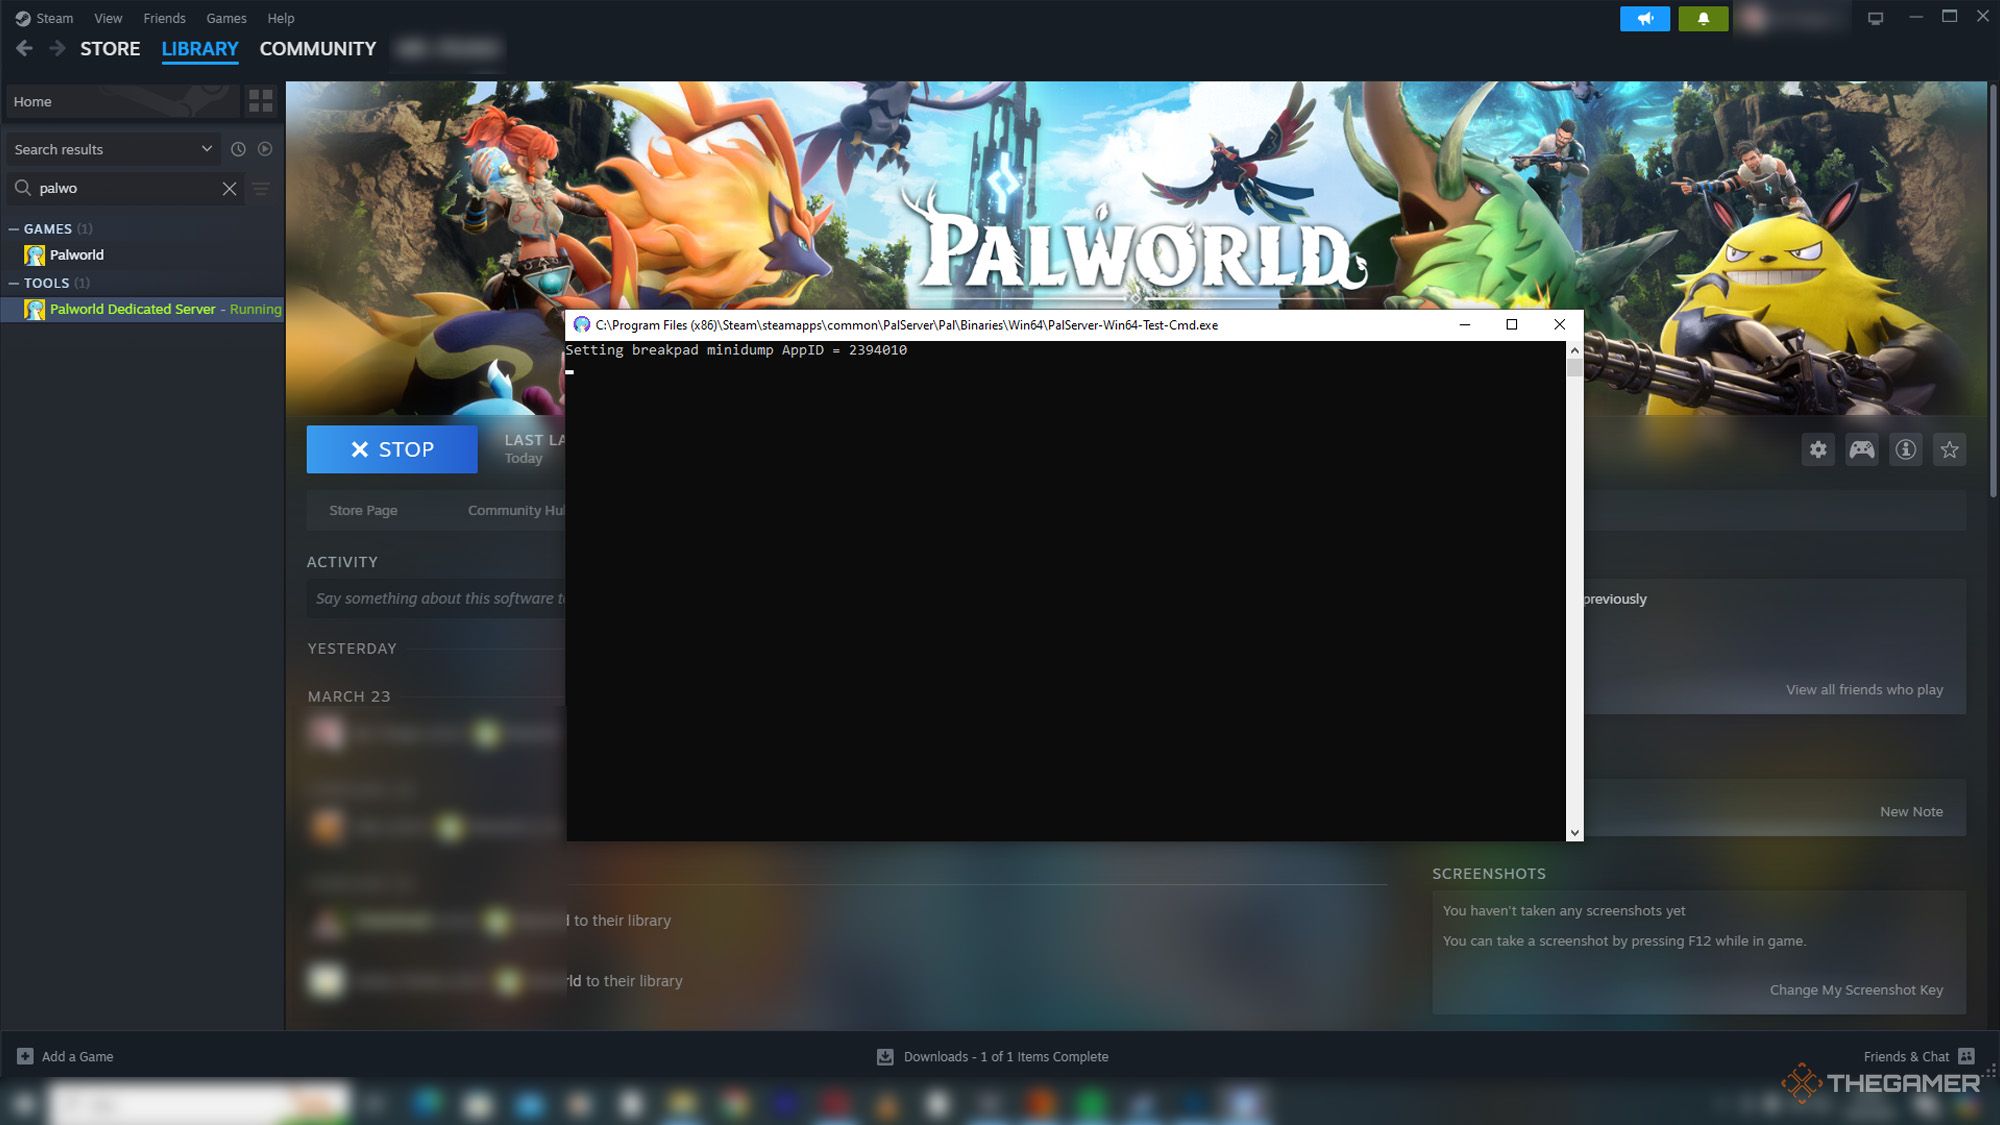
Task: Open the Community Hub link
Action: [516, 510]
